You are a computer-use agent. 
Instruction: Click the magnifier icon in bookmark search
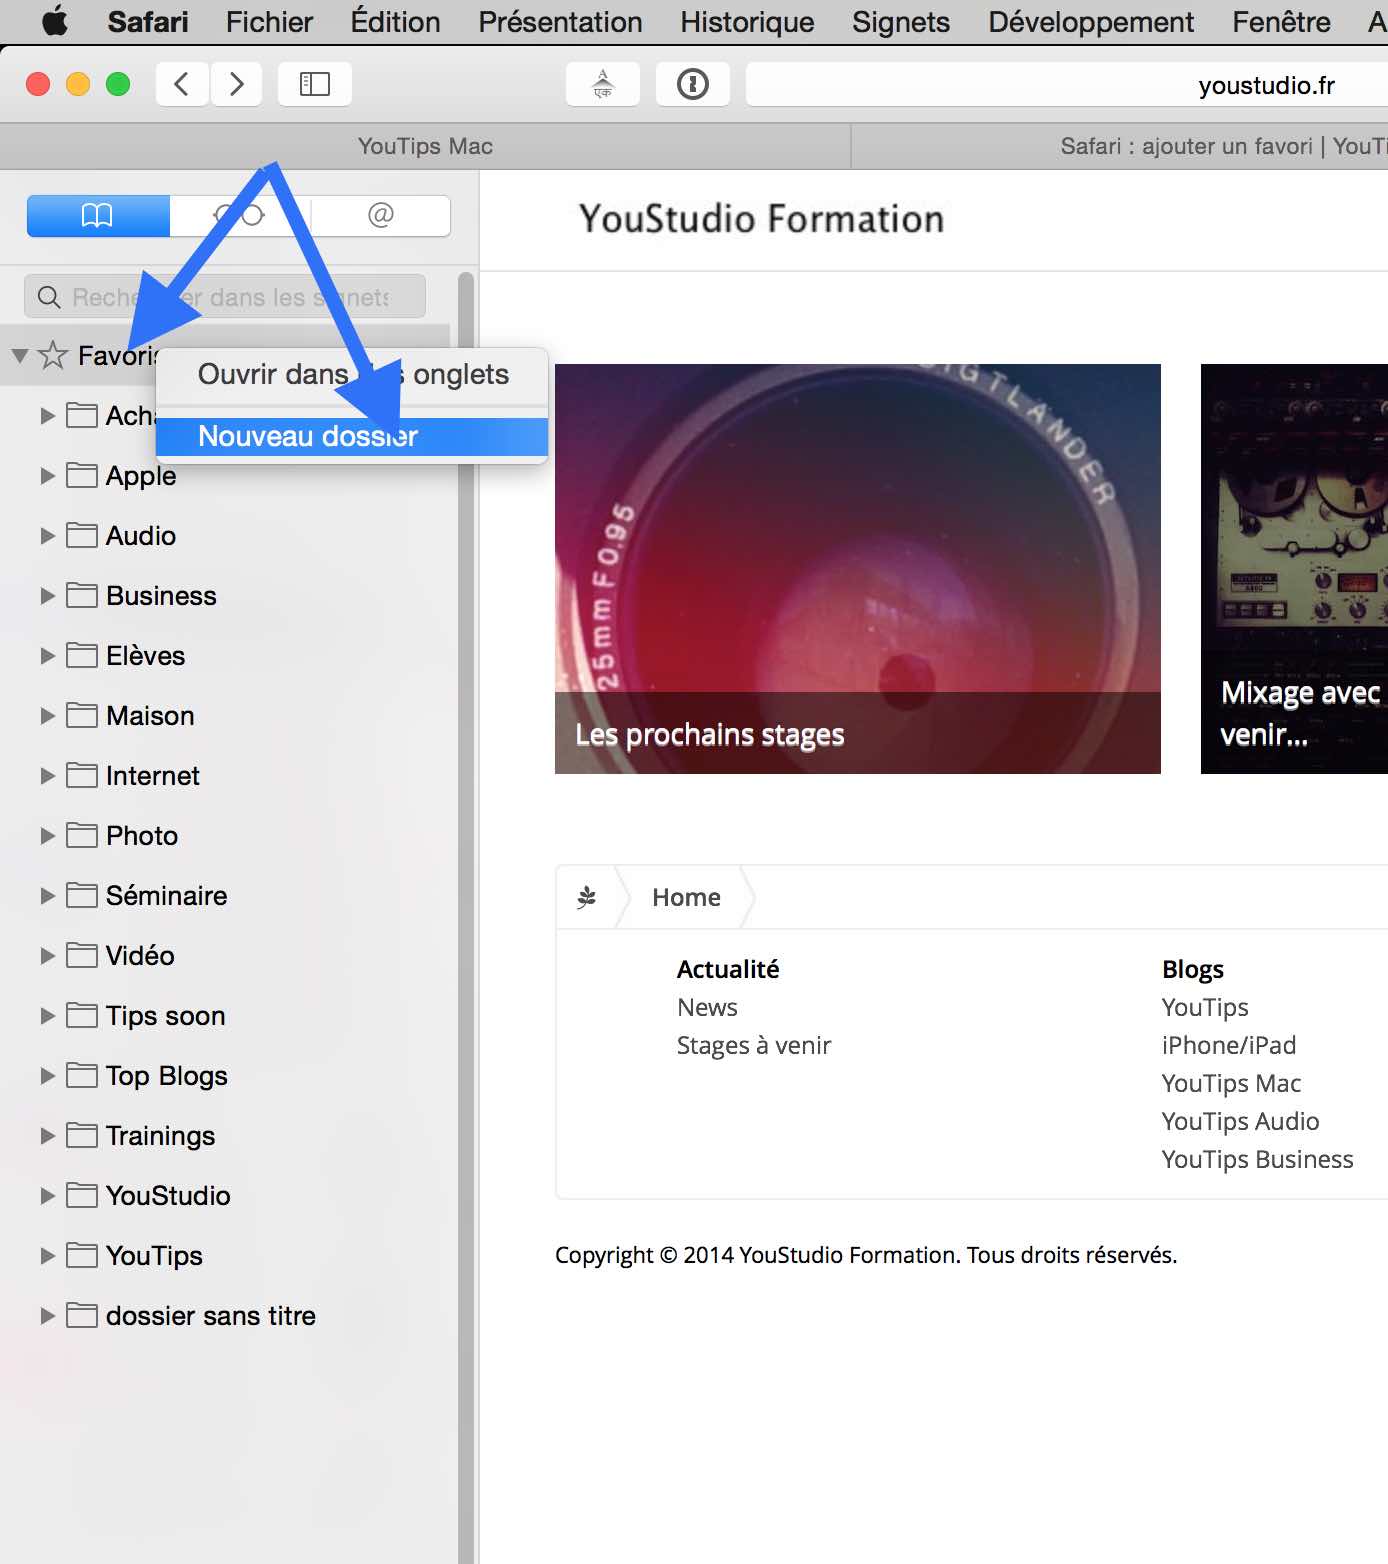tap(49, 297)
